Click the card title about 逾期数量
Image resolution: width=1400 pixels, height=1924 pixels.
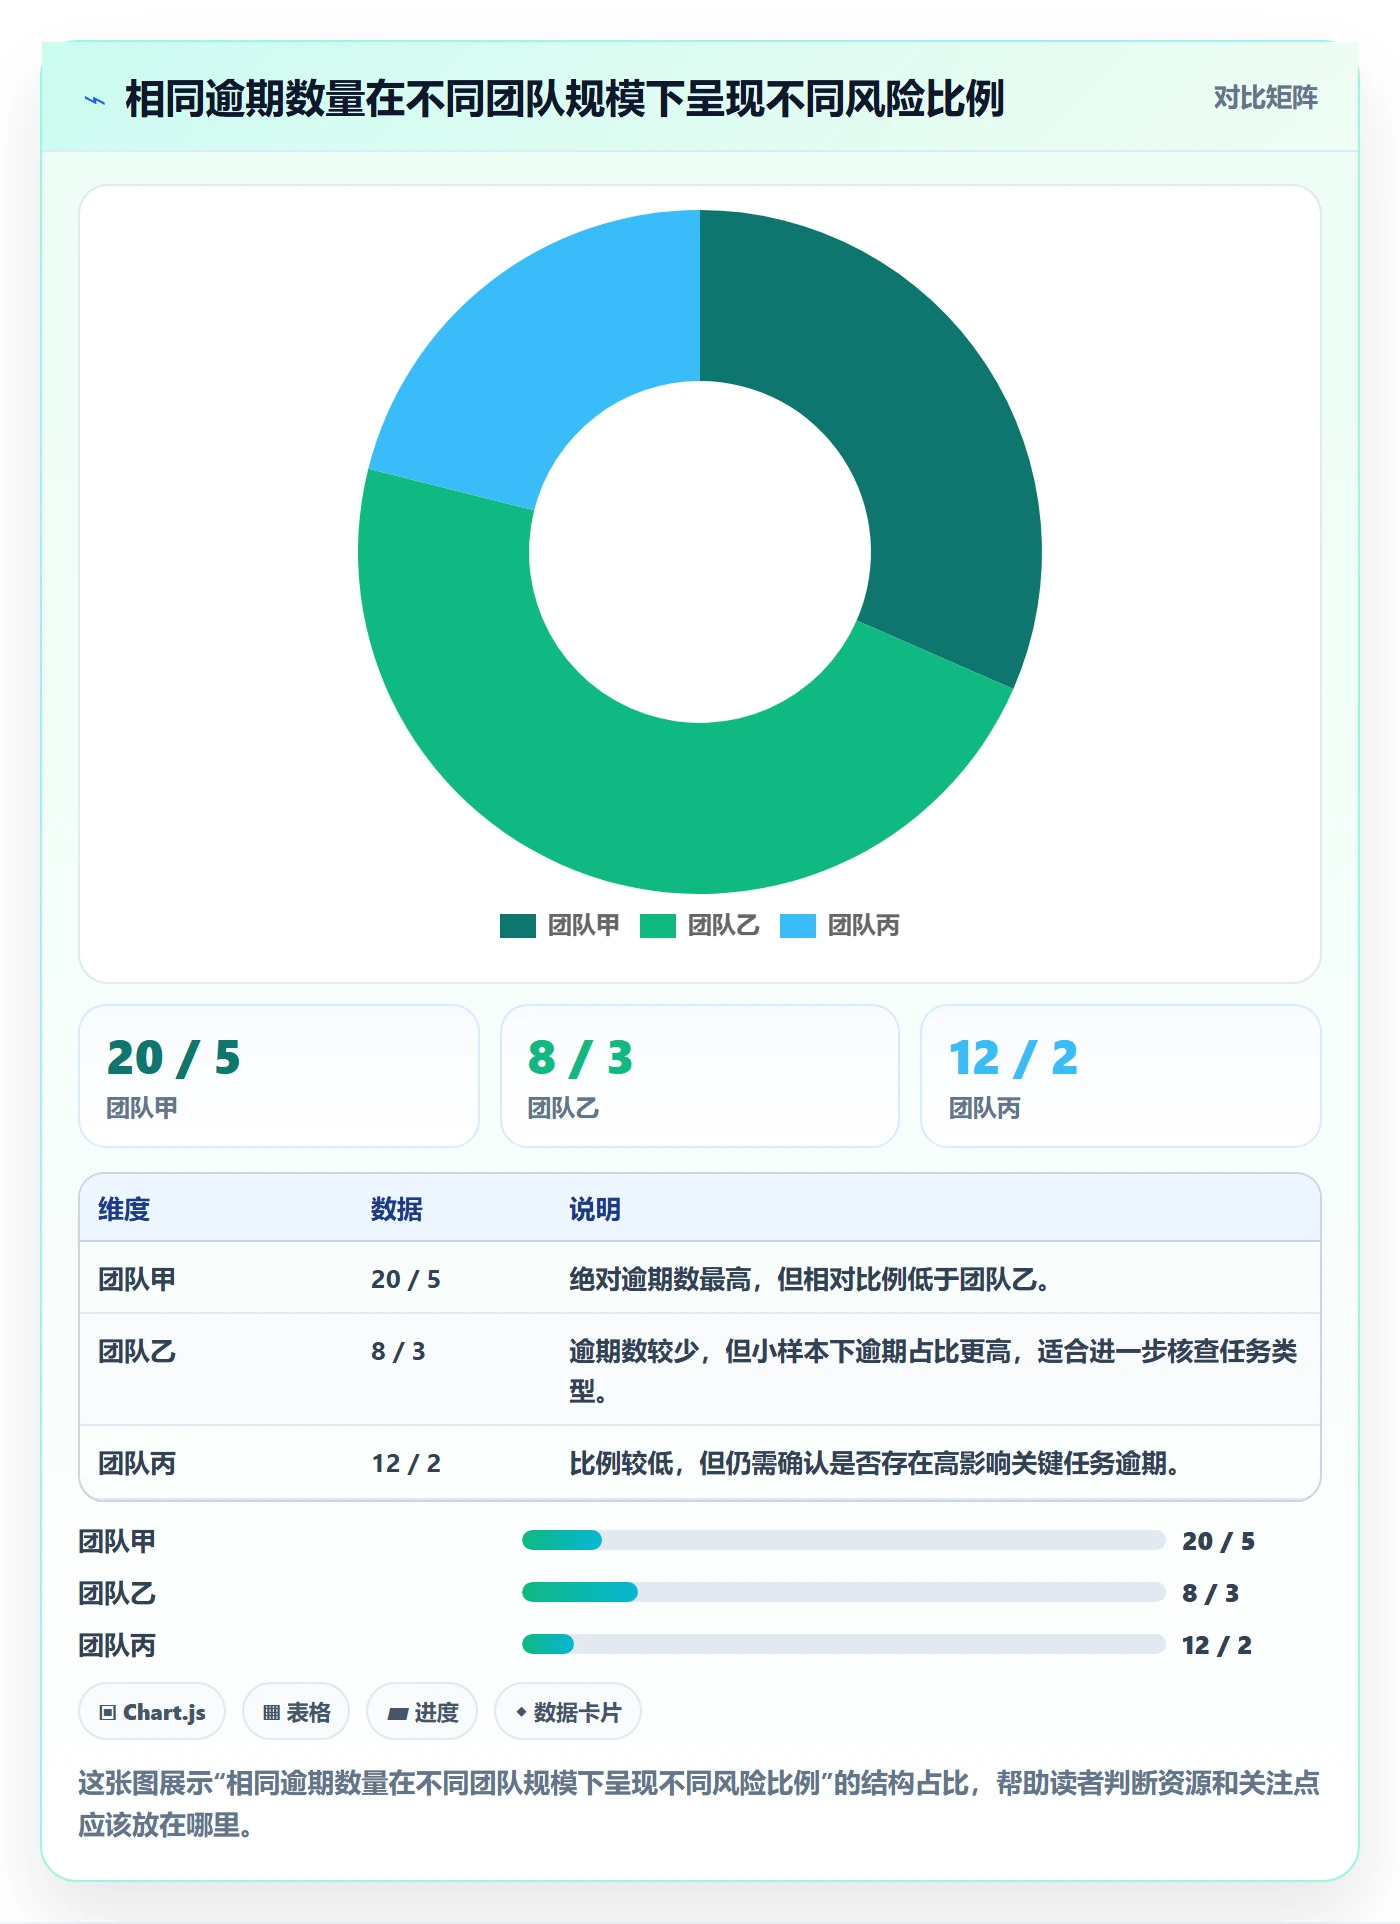564,99
